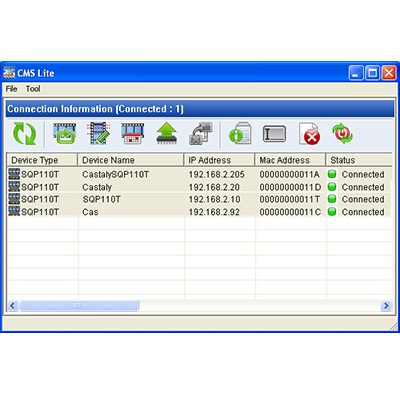Click the Status column header
Screen dimensions: 400x400
coord(359,160)
